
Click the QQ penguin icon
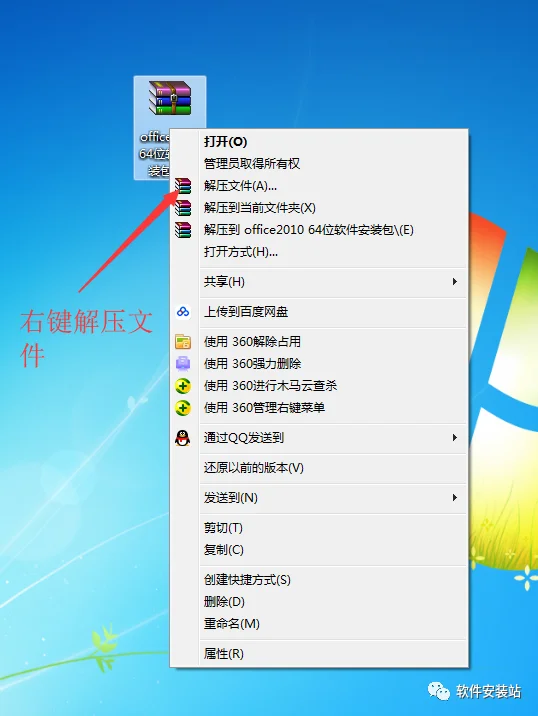[183, 438]
